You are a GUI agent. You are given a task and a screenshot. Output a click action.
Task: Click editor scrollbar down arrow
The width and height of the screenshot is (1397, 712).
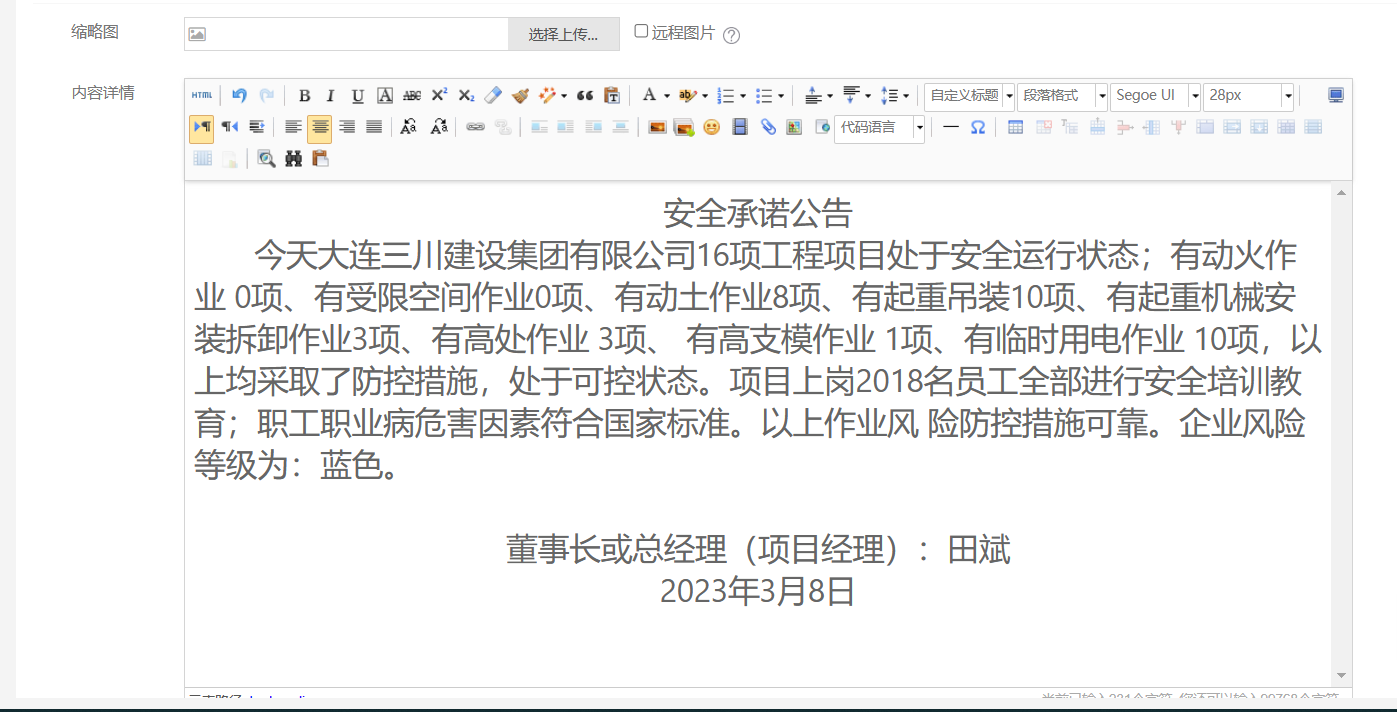click(x=1341, y=677)
